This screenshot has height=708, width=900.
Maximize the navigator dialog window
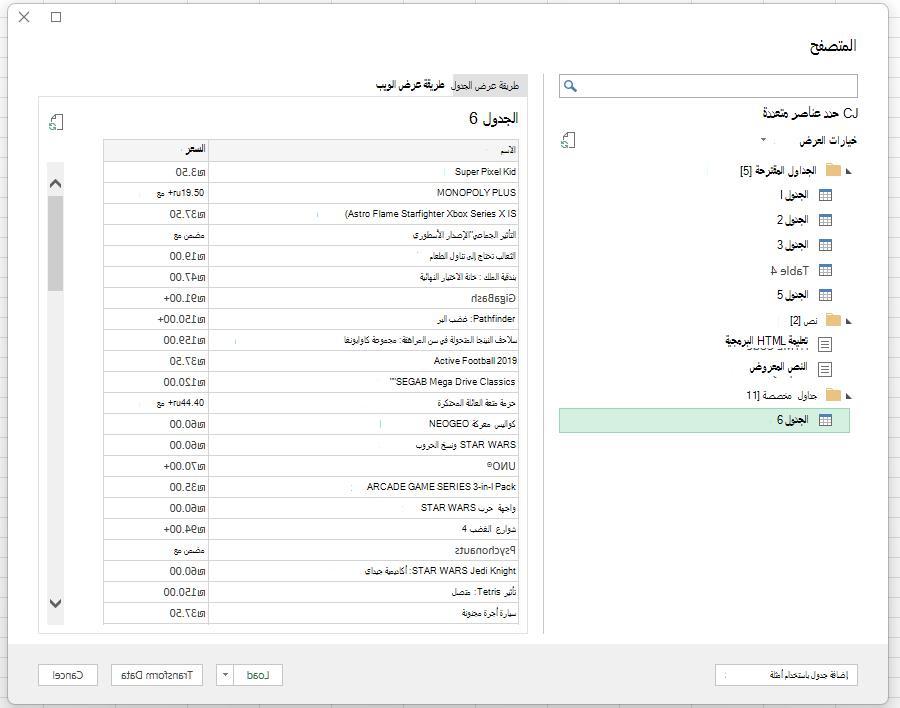click(x=56, y=17)
